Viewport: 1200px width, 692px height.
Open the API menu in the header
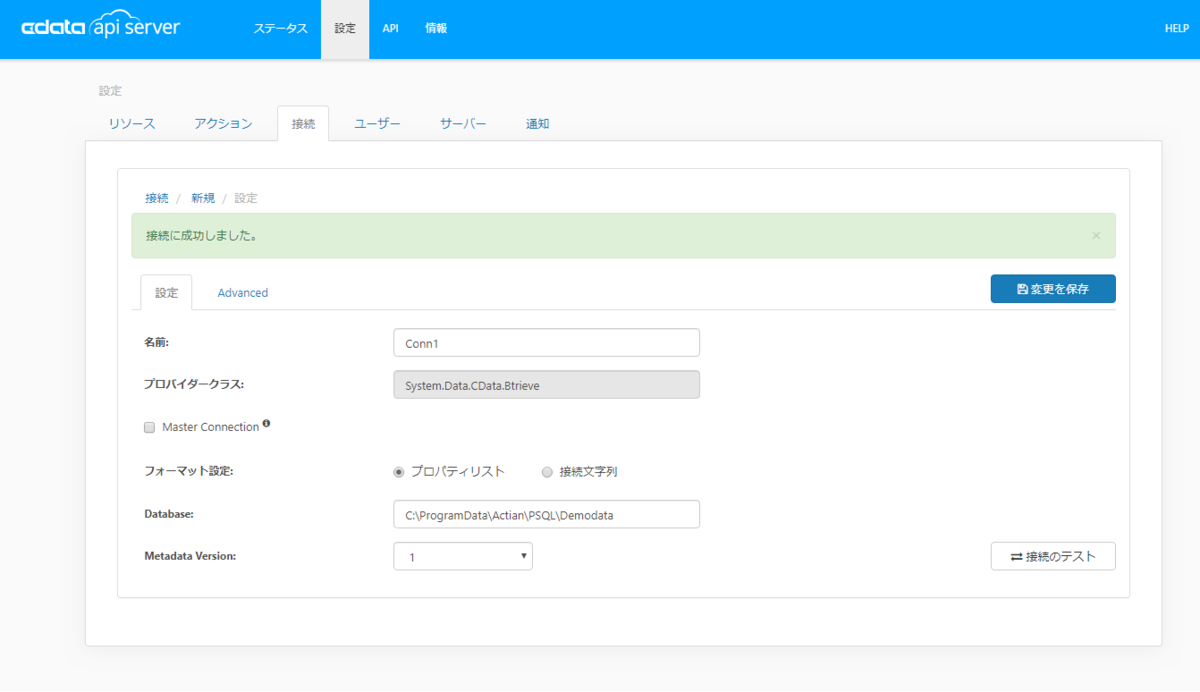(391, 29)
